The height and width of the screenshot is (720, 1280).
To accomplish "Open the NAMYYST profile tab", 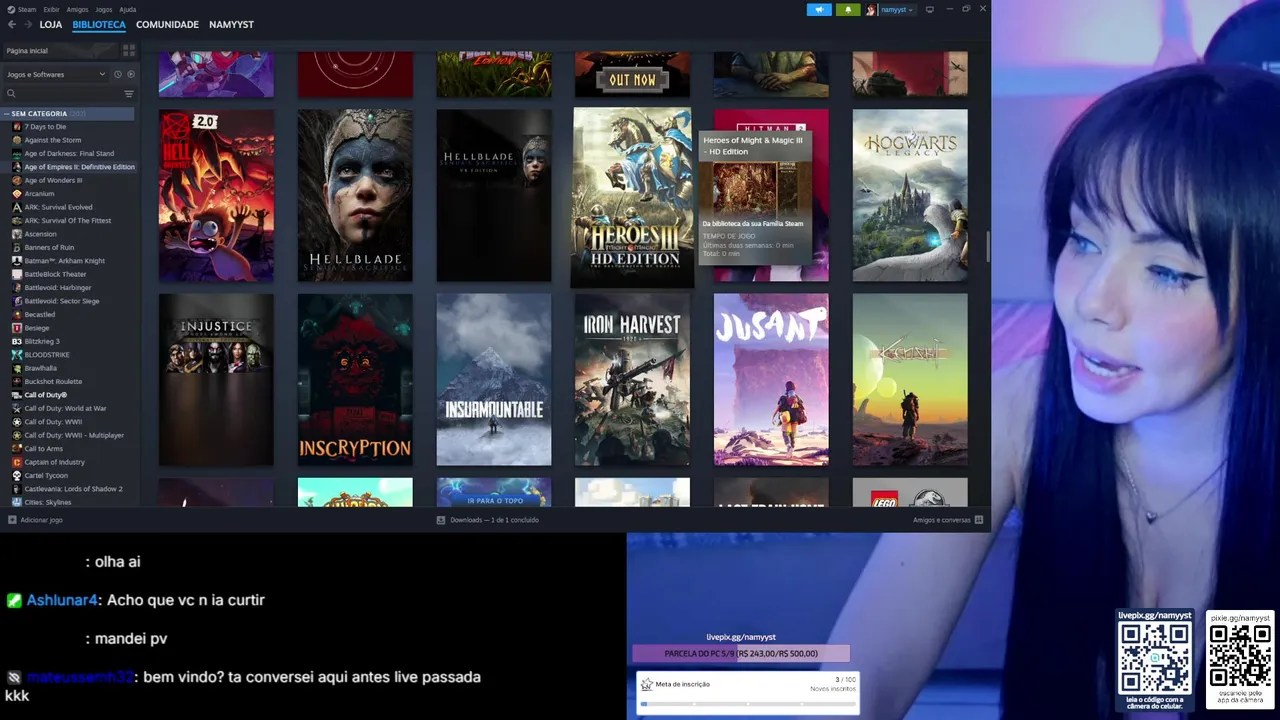I will (231, 24).
